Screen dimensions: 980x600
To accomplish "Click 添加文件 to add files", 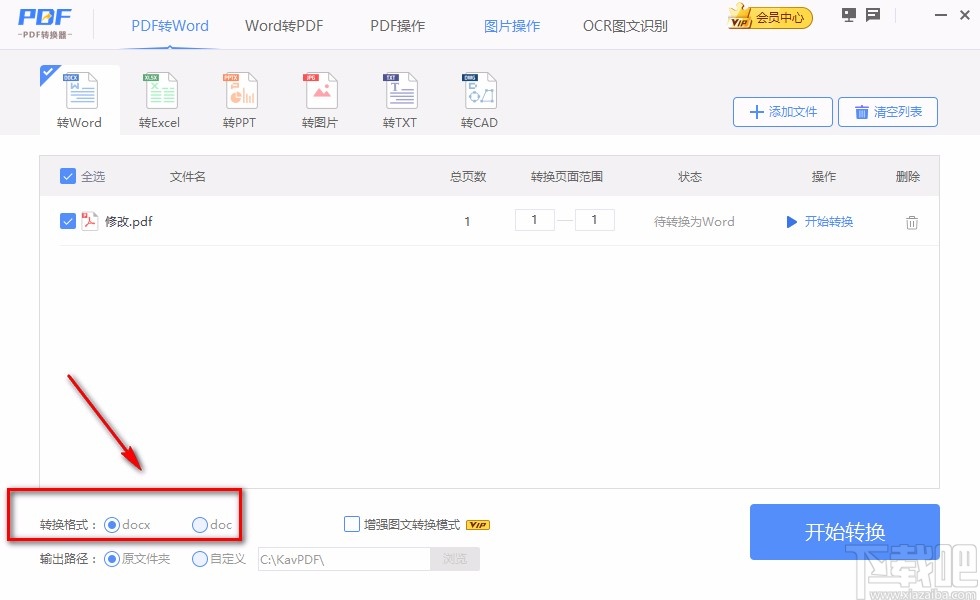I will (x=782, y=111).
